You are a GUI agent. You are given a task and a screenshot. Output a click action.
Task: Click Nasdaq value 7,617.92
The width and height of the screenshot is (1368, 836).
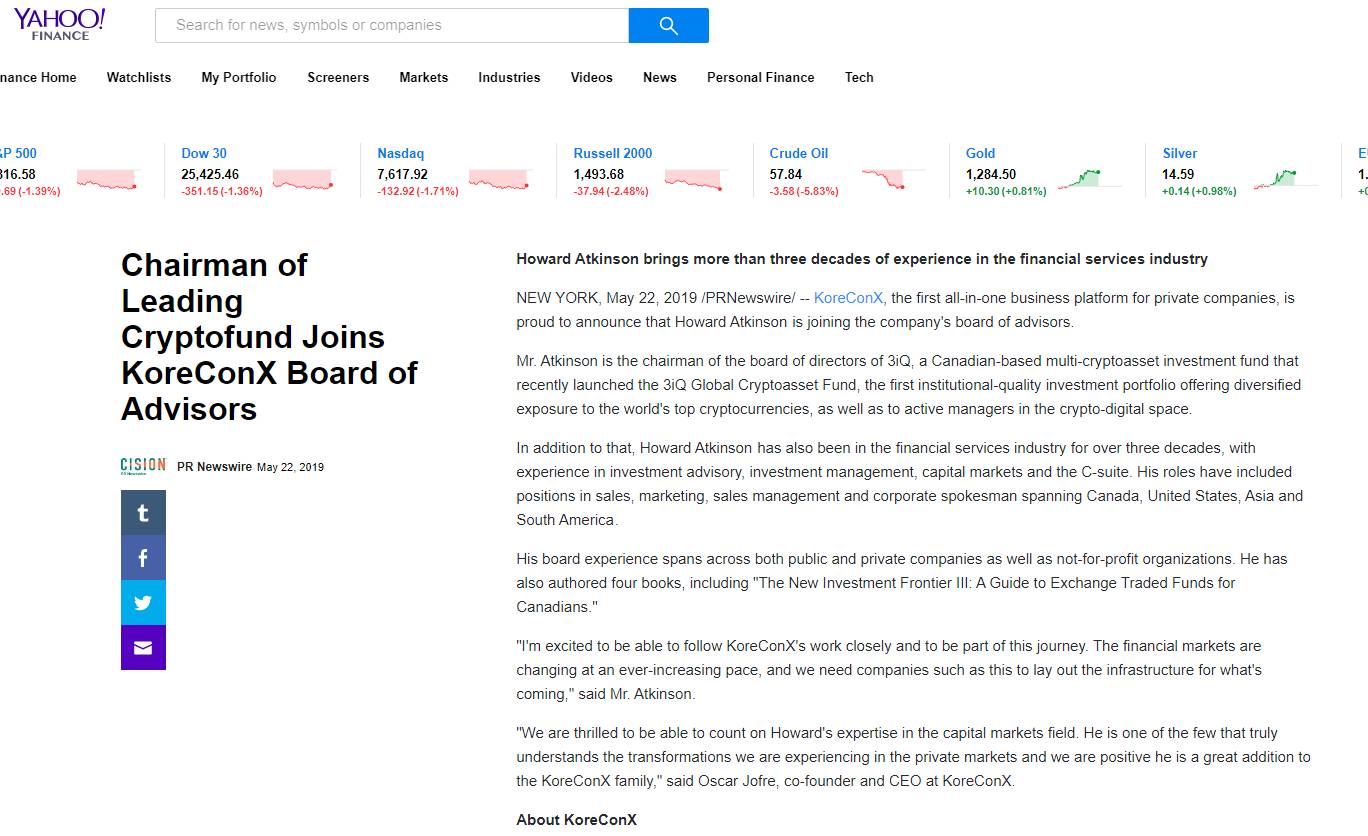pyautogui.click(x=403, y=174)
